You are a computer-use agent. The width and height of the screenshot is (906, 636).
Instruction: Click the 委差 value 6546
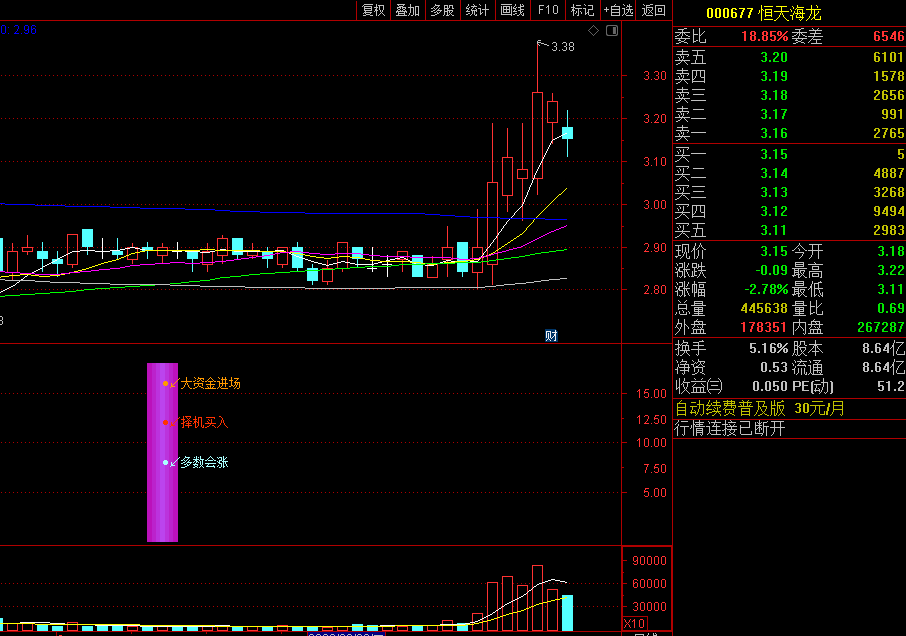click(x=889, y=36)
